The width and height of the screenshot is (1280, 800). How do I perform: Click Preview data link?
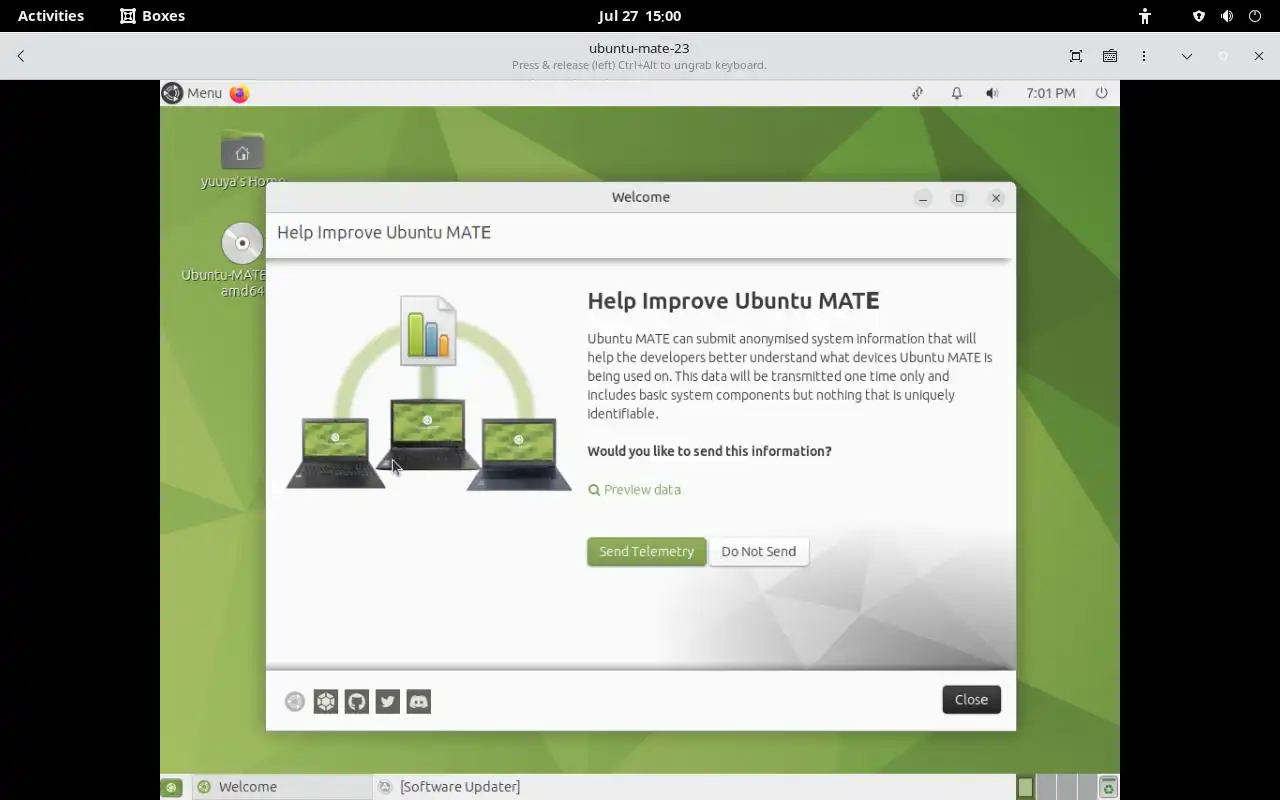pos(634,490)
